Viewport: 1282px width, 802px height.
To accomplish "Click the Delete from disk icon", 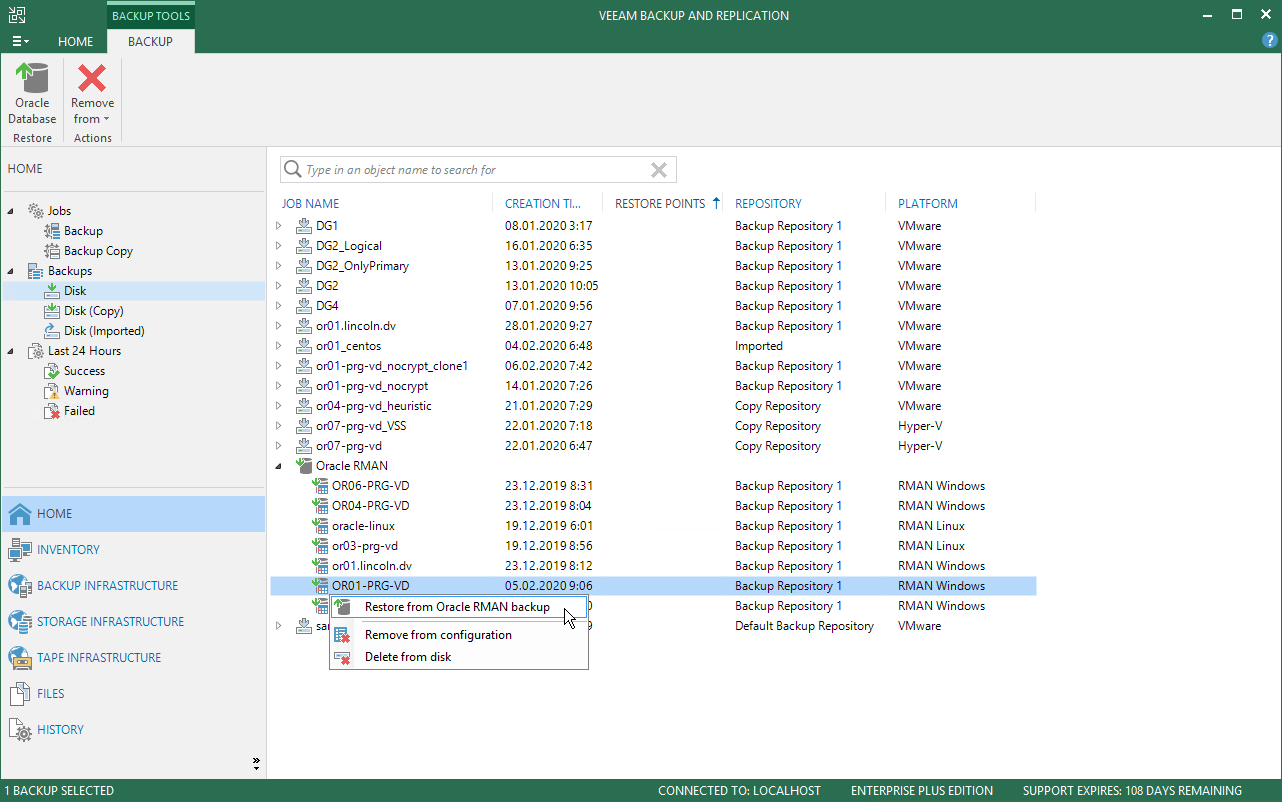I will pyautogui.click(x=342, y=657).
